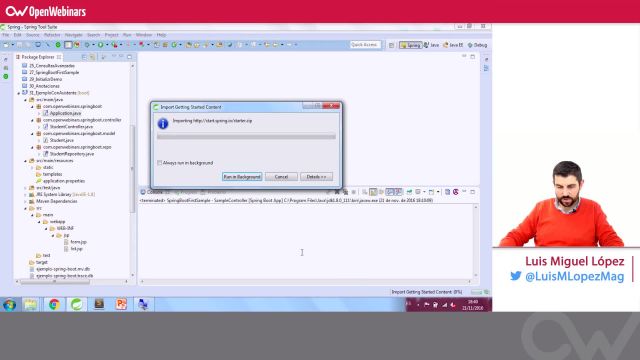
Task: Click the green Boot Dashboard toolbar icon
Action: coord(58,45)
